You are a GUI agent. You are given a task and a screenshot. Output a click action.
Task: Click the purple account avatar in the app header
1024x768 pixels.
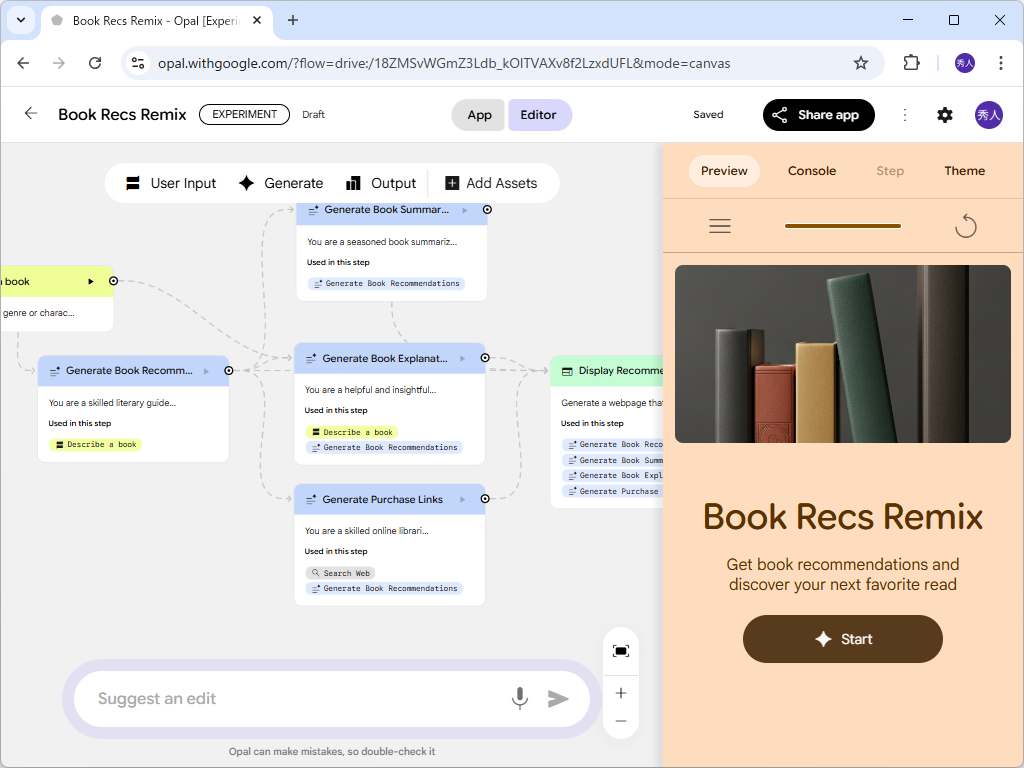click(x=988, y=115)
